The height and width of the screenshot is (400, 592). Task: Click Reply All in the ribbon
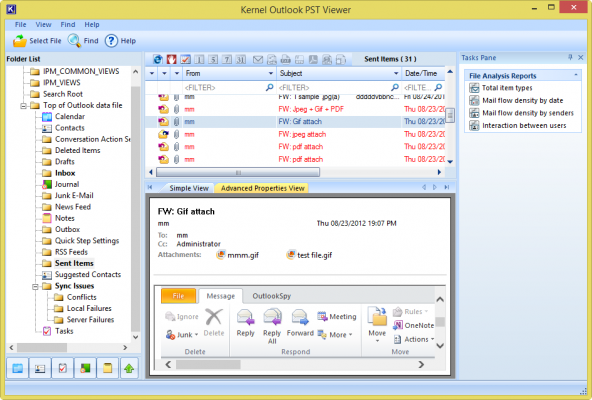272,326
